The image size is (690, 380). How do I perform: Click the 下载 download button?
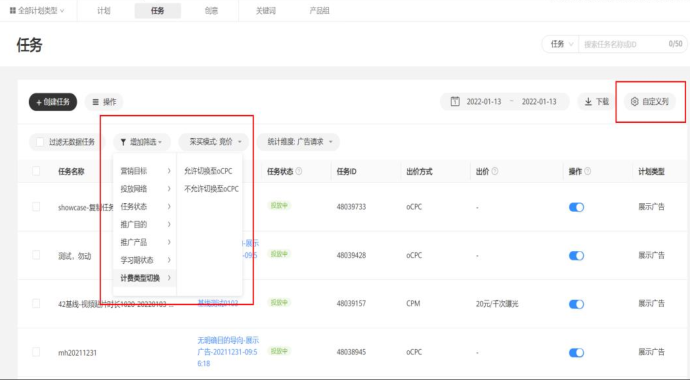[597, 102]
